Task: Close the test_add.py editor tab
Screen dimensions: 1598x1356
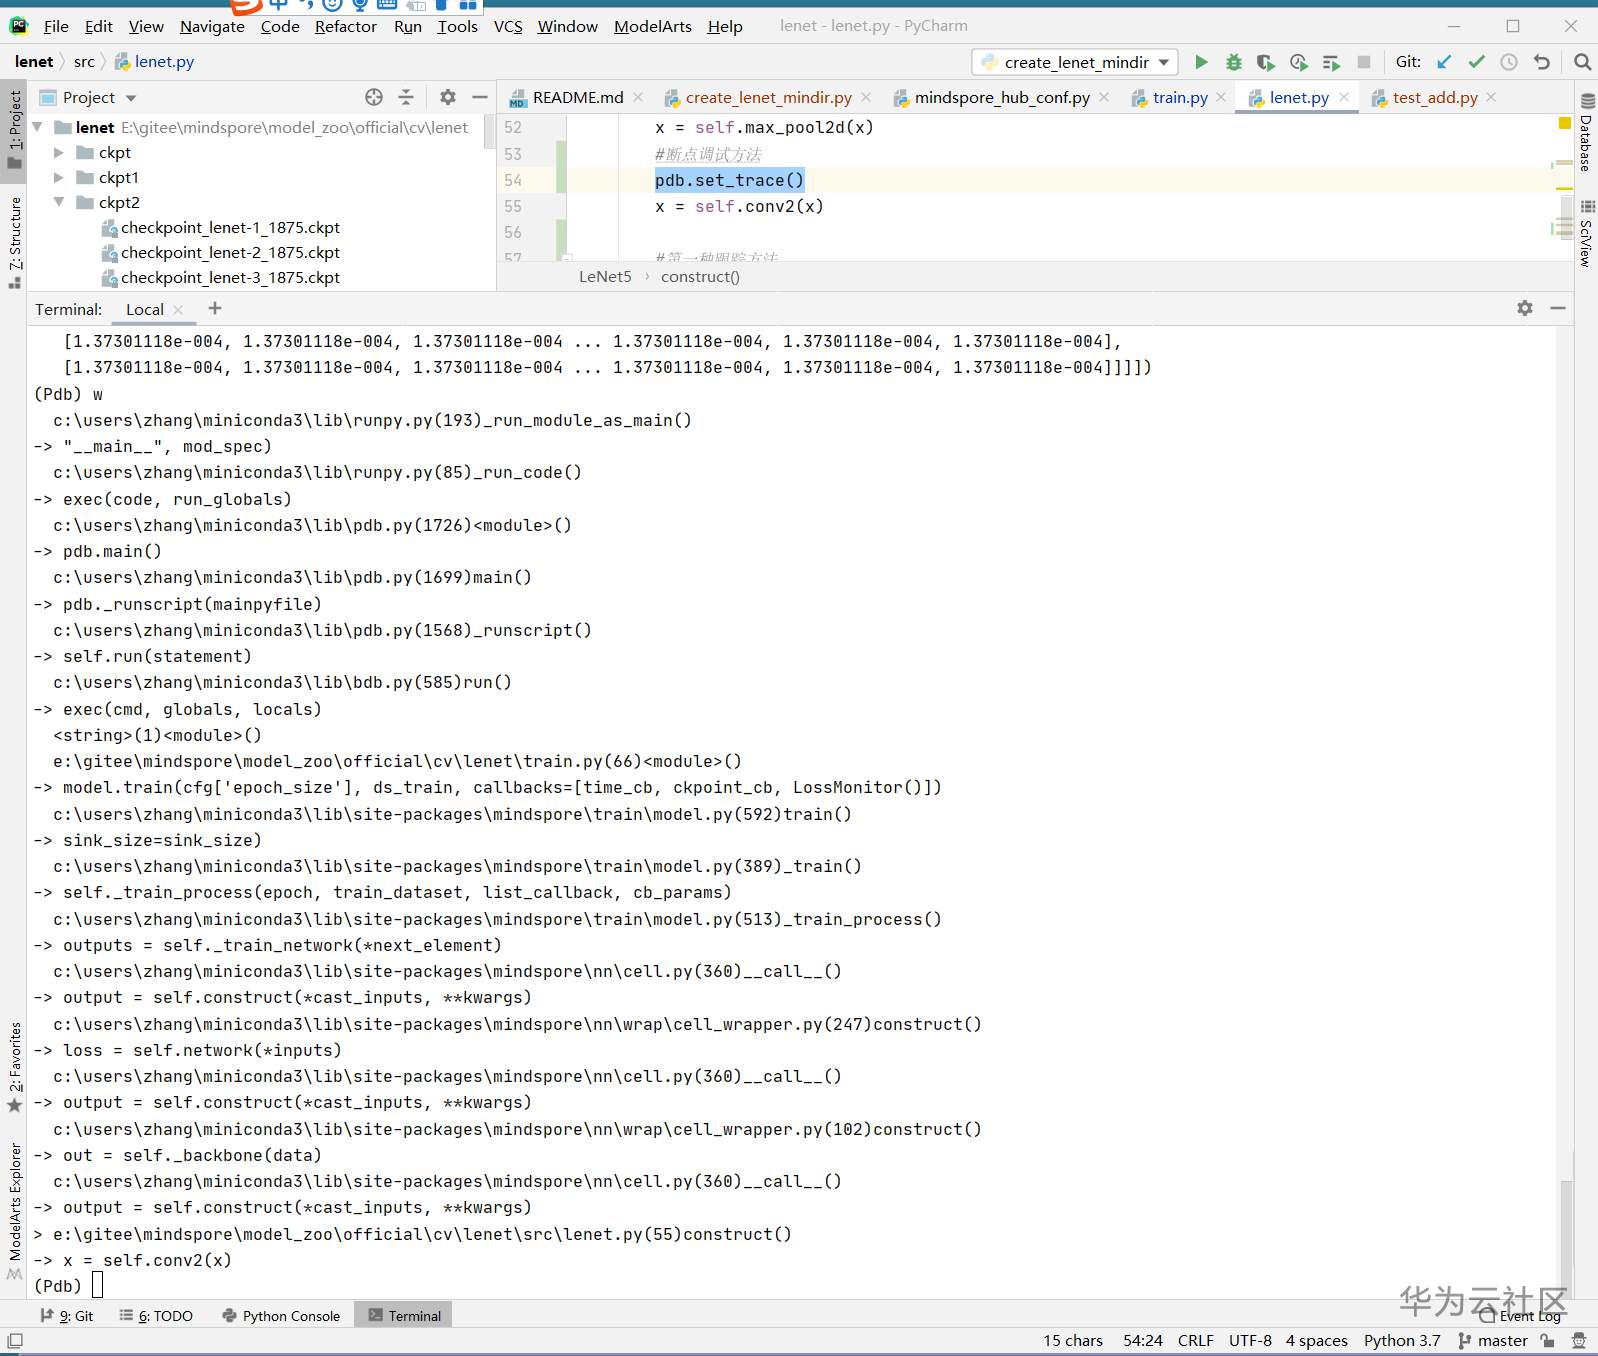Action: (1491, 97)
